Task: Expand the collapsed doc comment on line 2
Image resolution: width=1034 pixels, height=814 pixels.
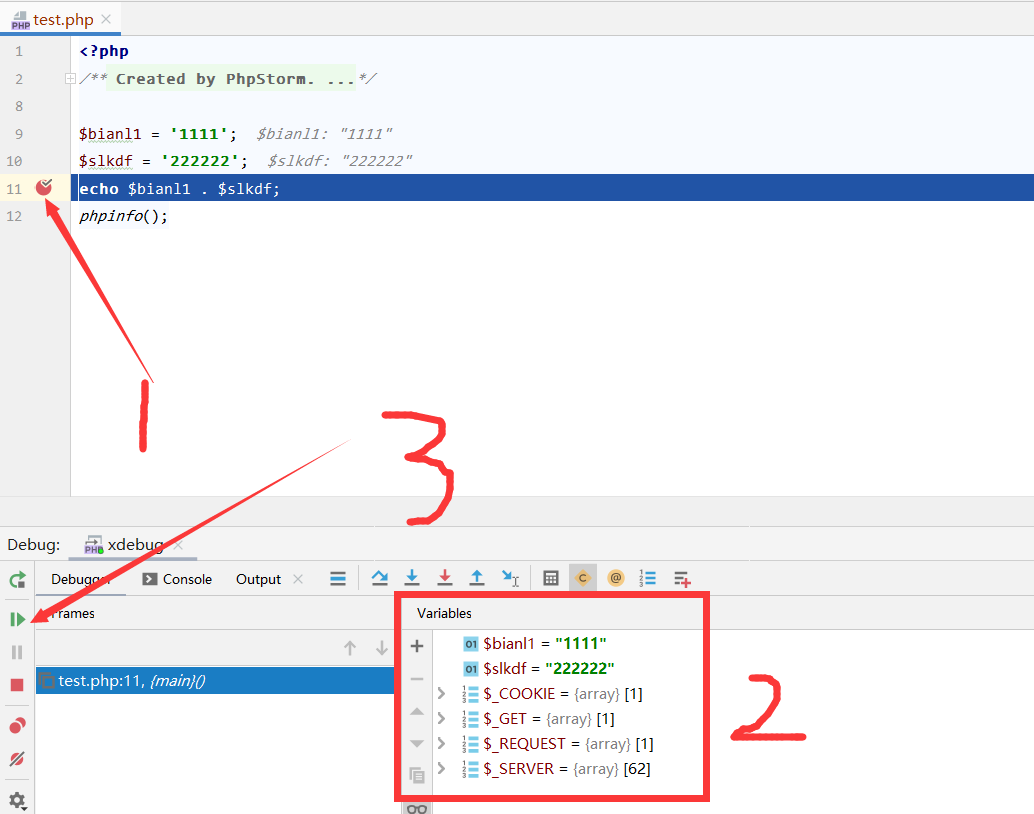Action: [70, 79]
